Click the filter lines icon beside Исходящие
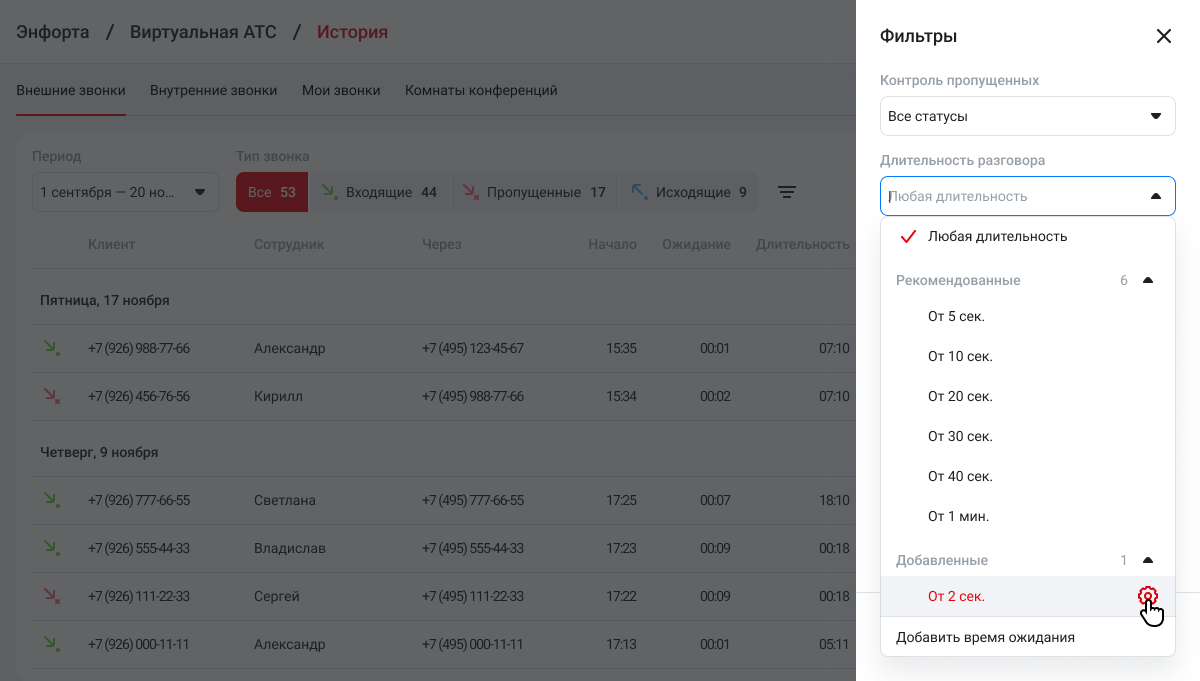The height and width of the screenshot is (681, 1200). pyautogui.click(x=787, y=192)
